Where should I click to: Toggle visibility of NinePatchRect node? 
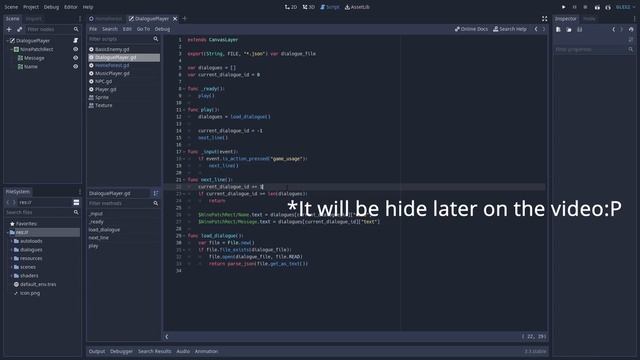pyautogui.click(x=76, y=49)
